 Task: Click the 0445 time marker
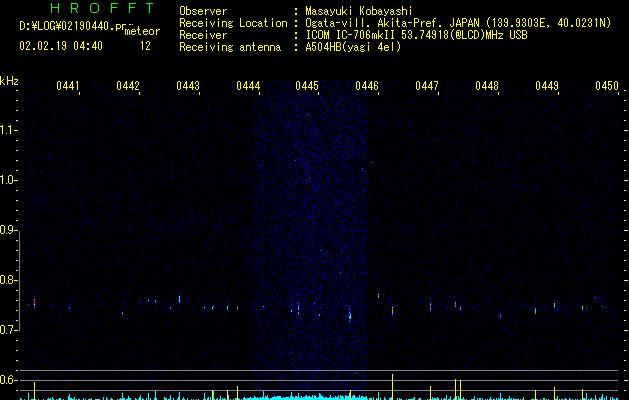tap(307, 86)
